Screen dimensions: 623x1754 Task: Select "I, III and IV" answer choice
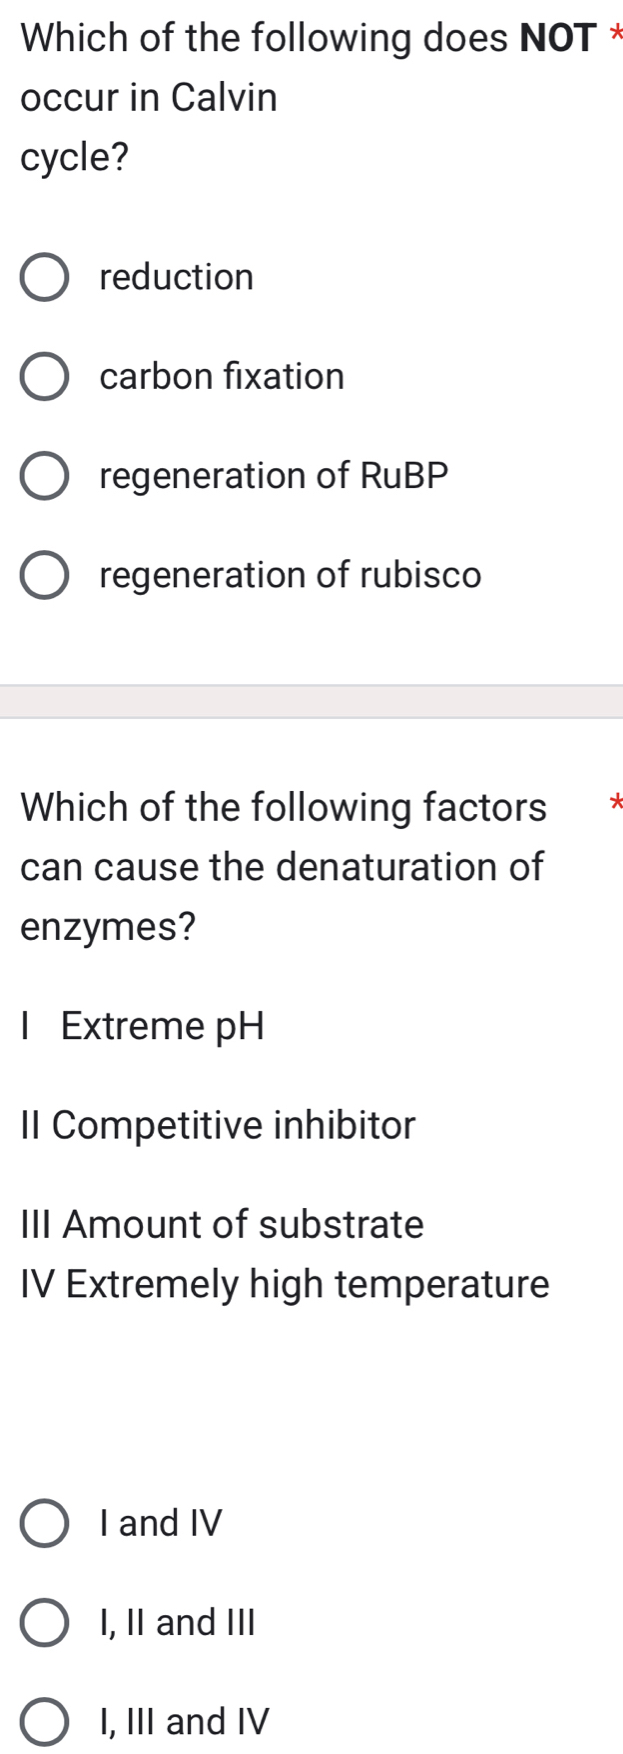[x=44, y=1721]
